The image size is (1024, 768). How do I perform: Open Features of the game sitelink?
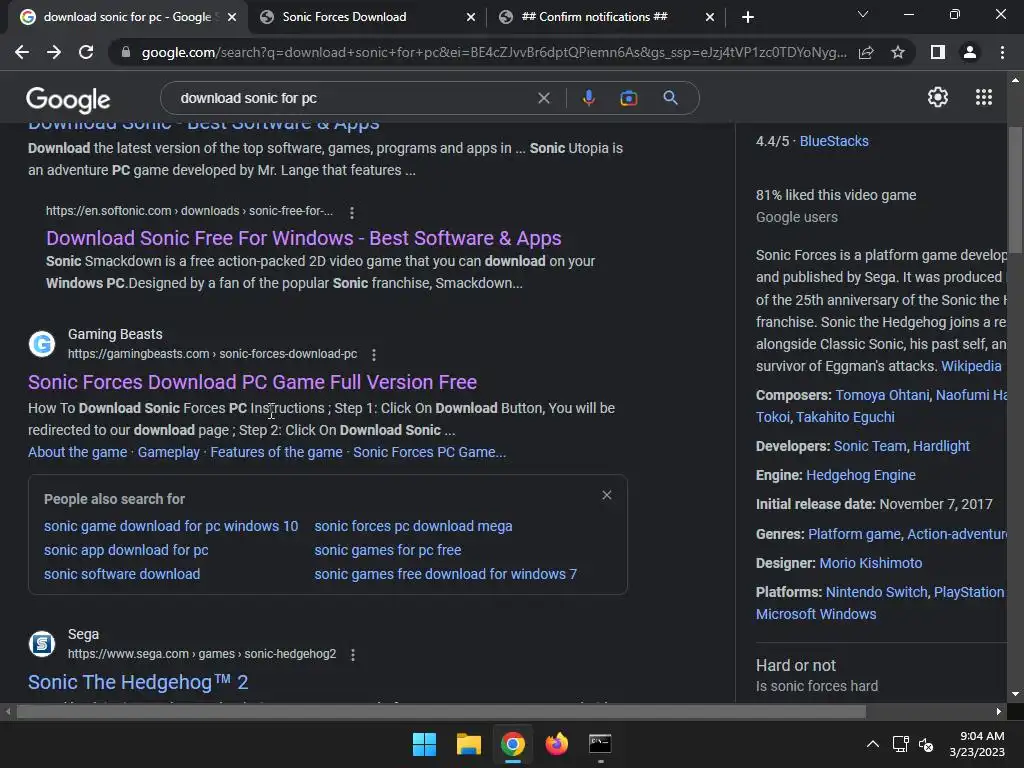click(276, 452)
